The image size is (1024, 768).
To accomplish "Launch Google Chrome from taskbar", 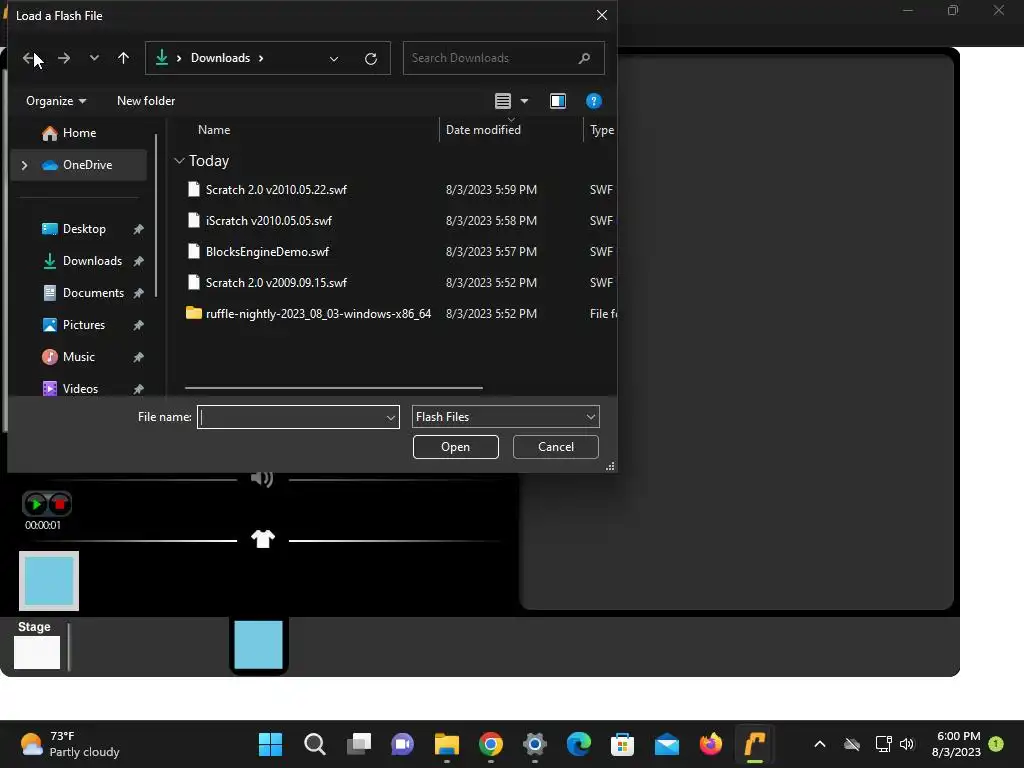I will tap(490, 744).
